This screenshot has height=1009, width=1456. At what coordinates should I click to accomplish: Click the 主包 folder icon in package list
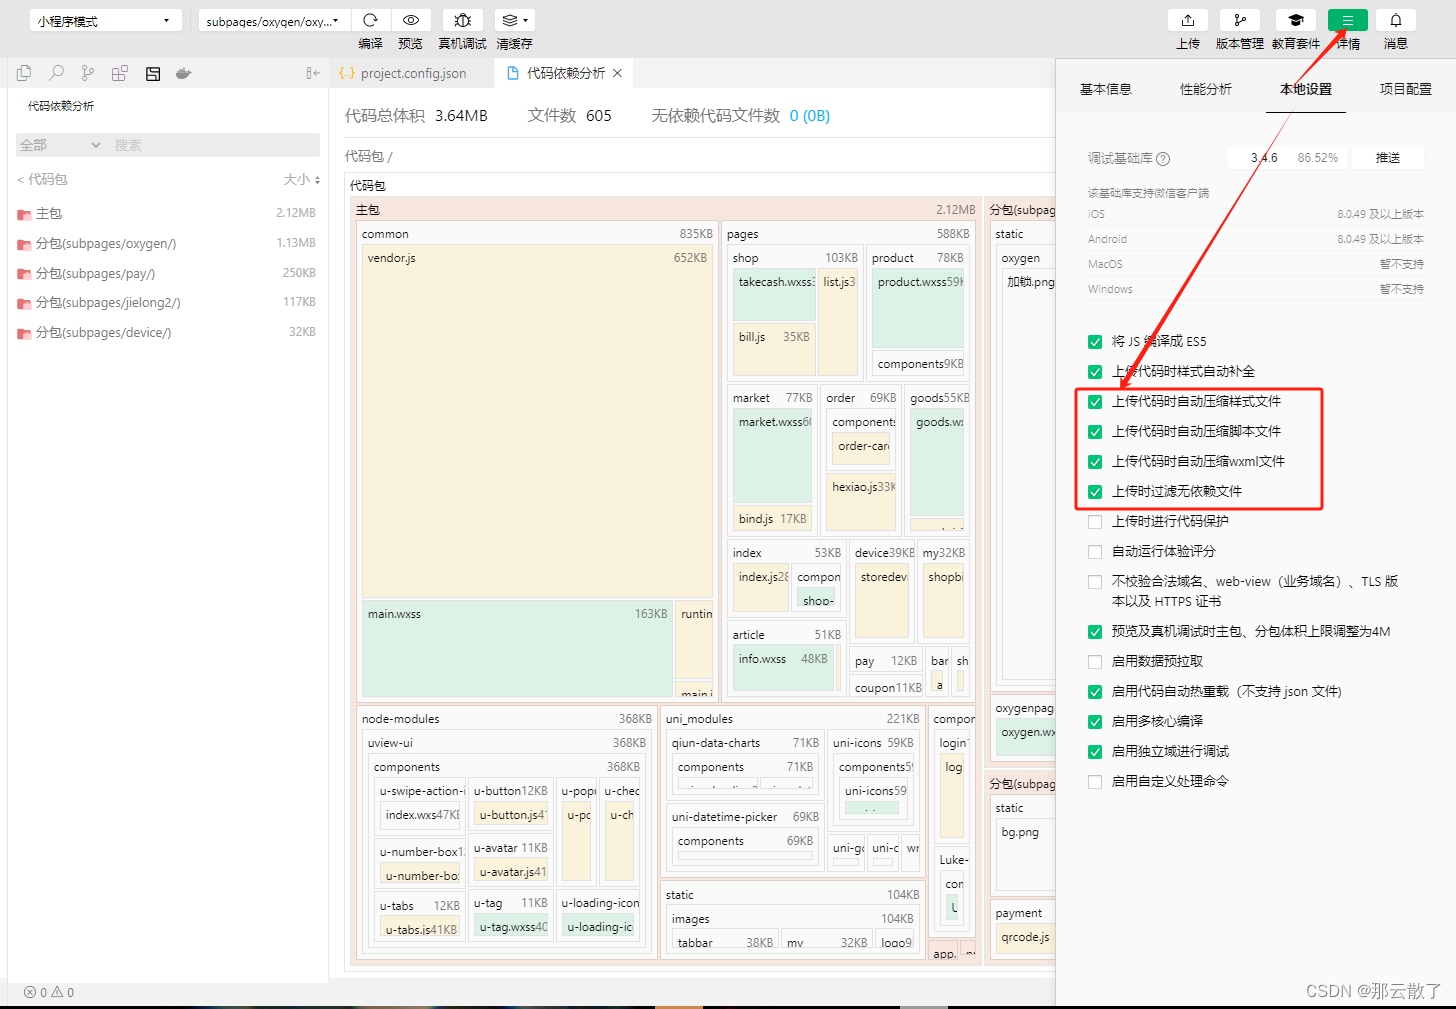24,214
